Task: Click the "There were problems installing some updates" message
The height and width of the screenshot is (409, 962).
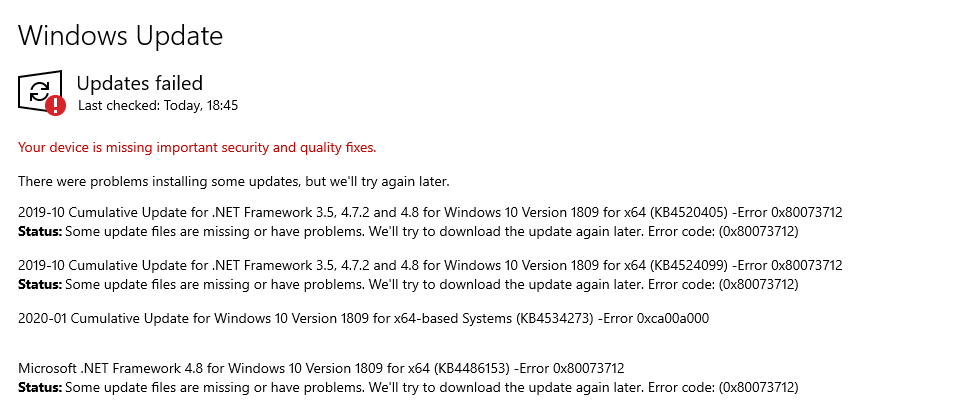Action: coord(234,181)
